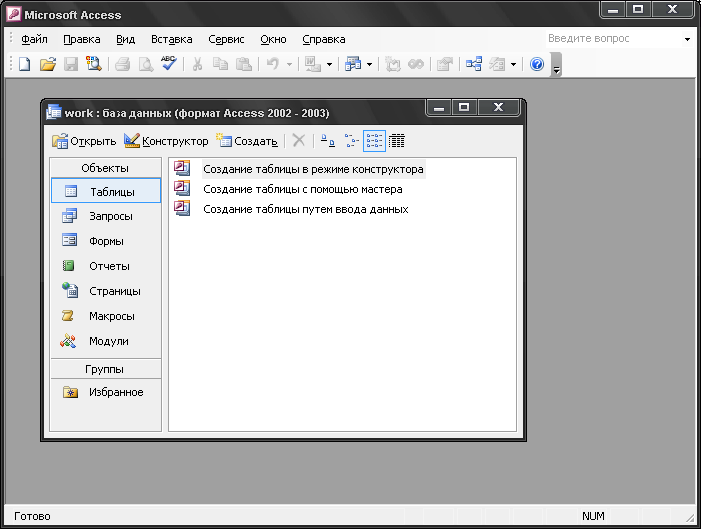
Task: Open the help question box dropdown arrow
Action: pyautogui.click(x=687, y=39)
